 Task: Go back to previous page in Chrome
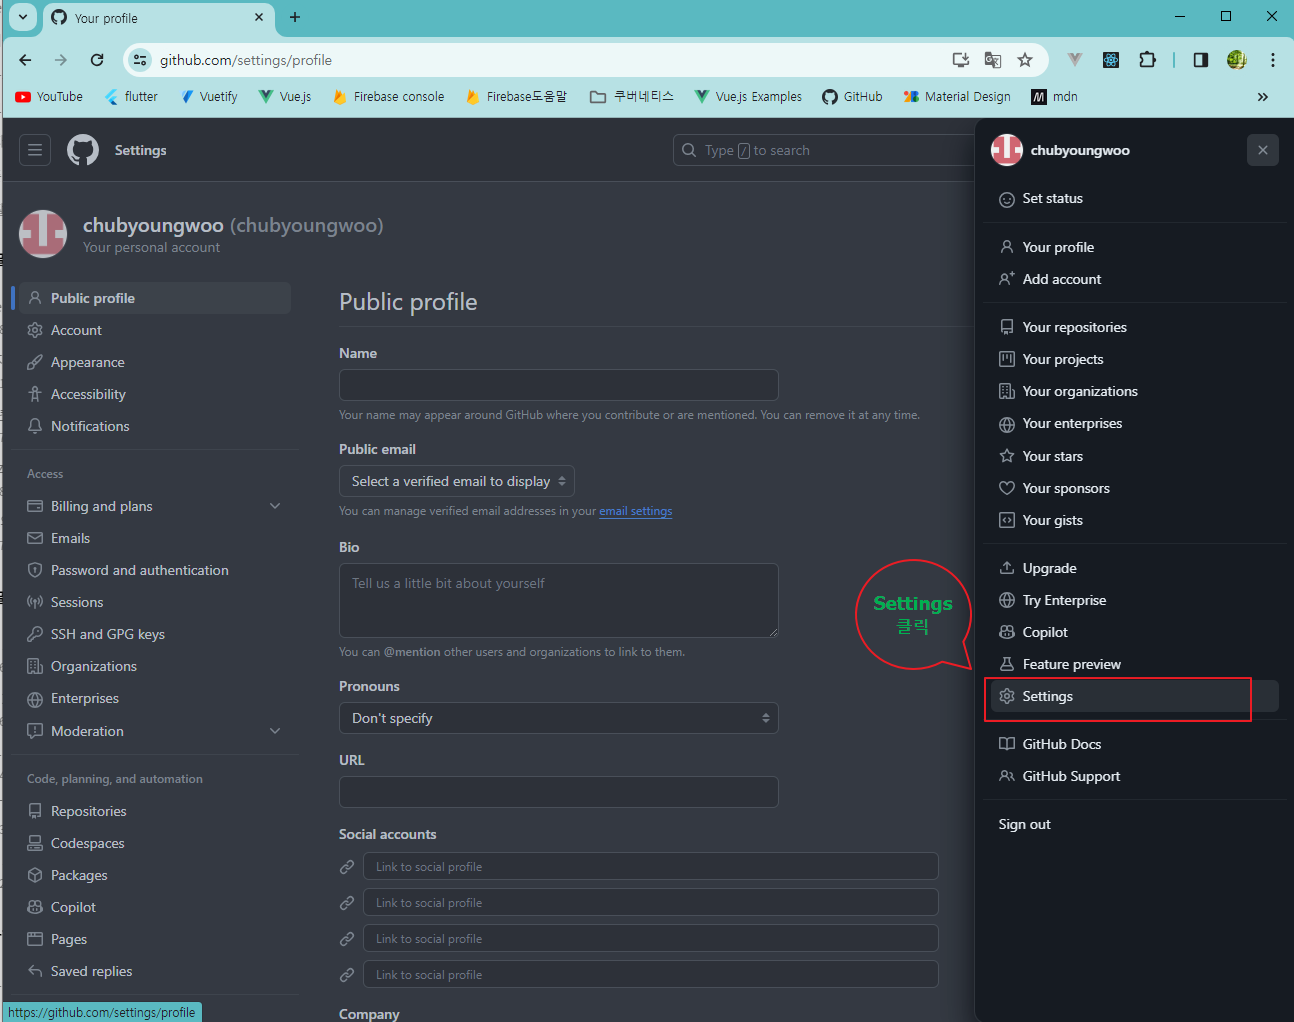(x=25, y=60)
